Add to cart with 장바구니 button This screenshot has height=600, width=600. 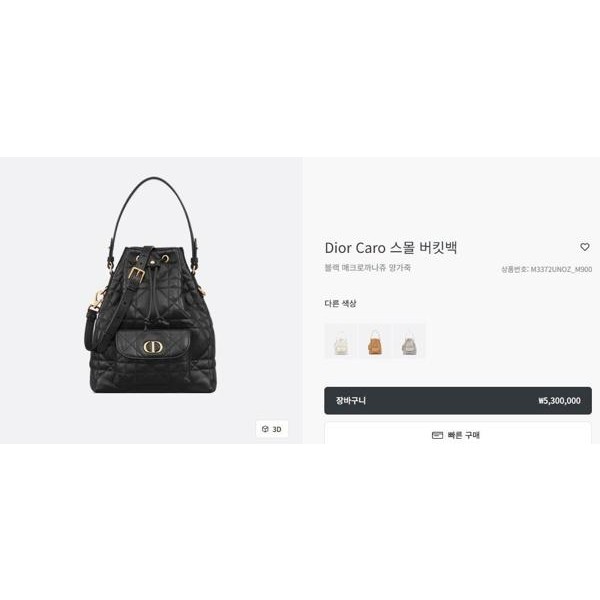point(458,401)
